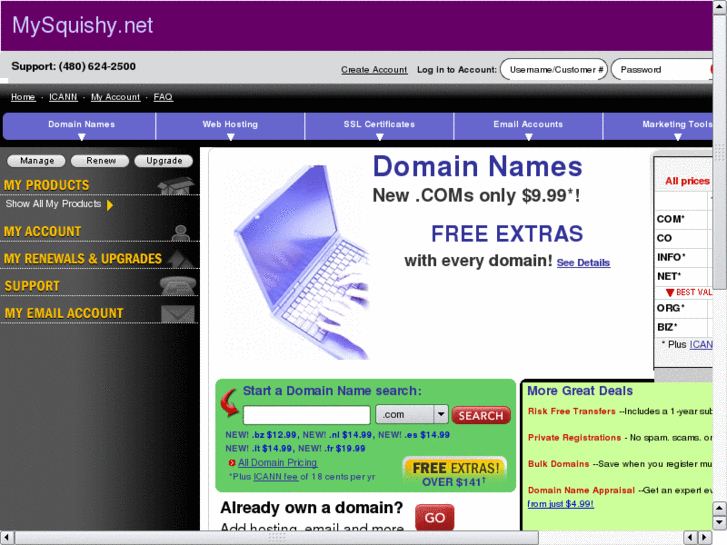Image resolution: width=727 pixels, height=545 pixels.
Task: Click the MySquishy.net site logo
Action: tap(83, 25)
